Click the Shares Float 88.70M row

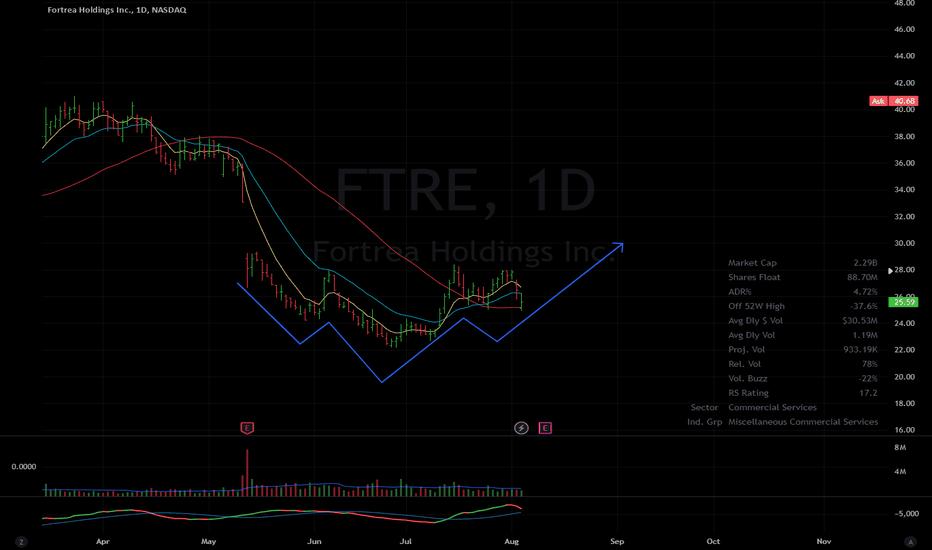coord(802,277)
